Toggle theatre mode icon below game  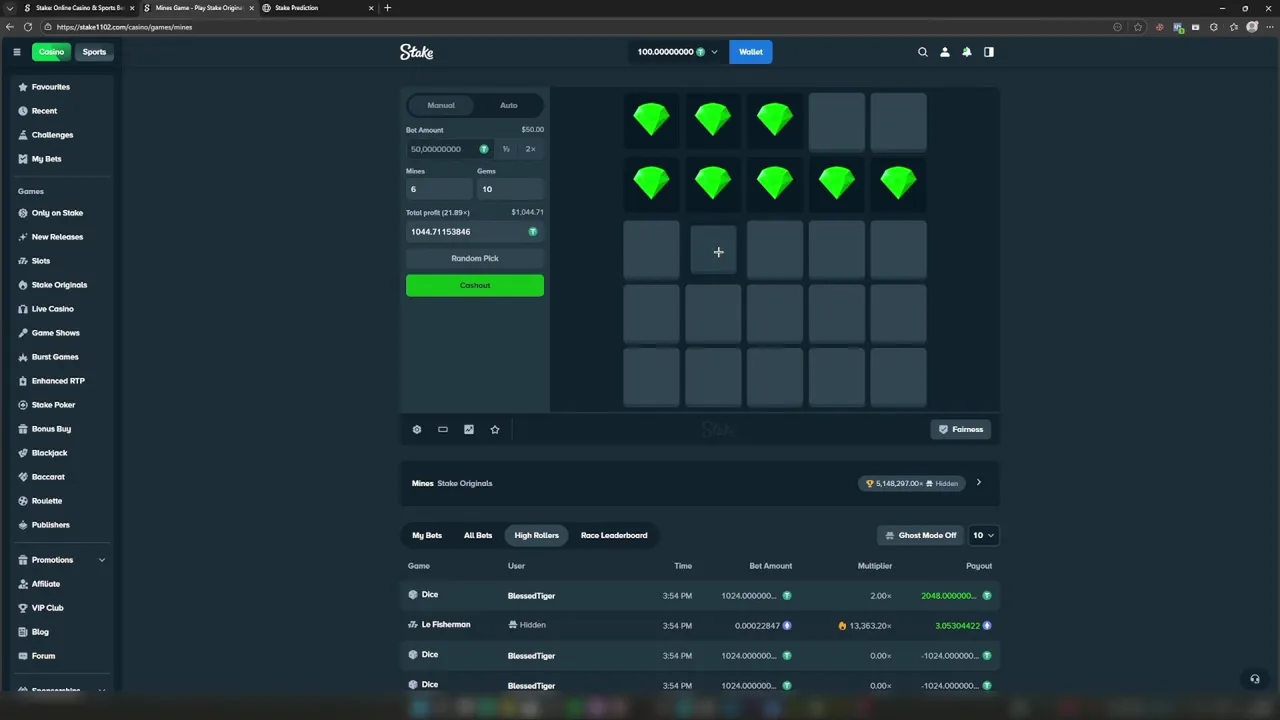443,429
